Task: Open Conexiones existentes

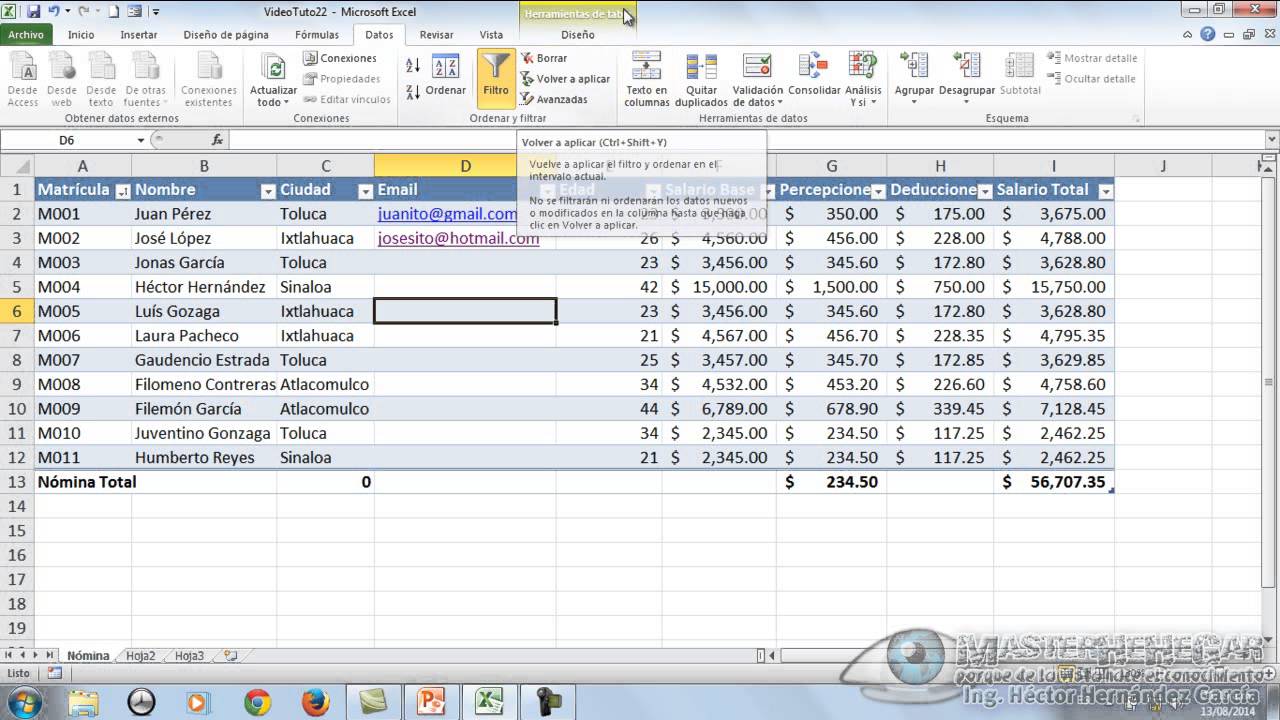Action: [x=208, y=79]
